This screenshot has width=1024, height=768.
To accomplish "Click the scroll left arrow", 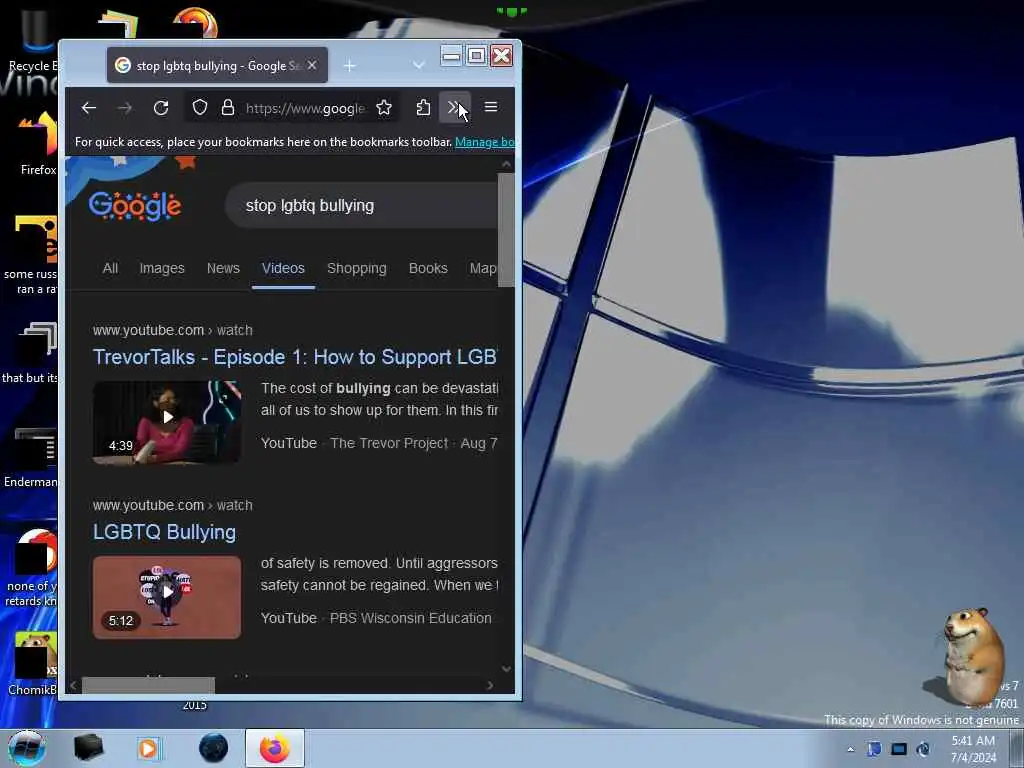I will pyautogui.click(x=73, y=685).
